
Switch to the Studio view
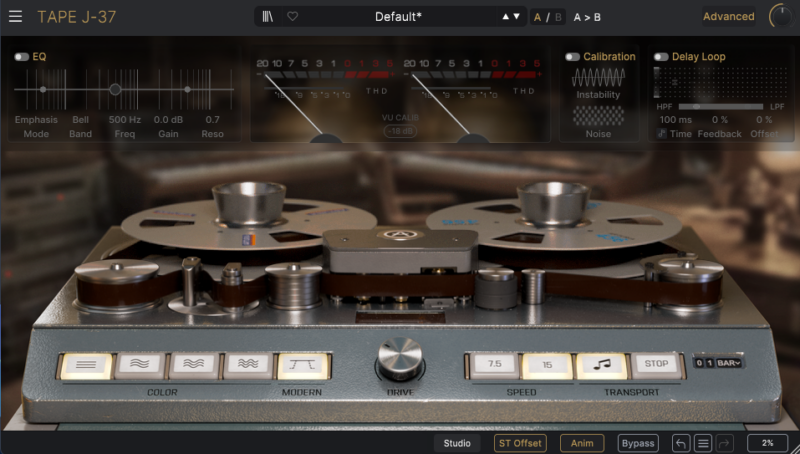click(x=457, y=443)
